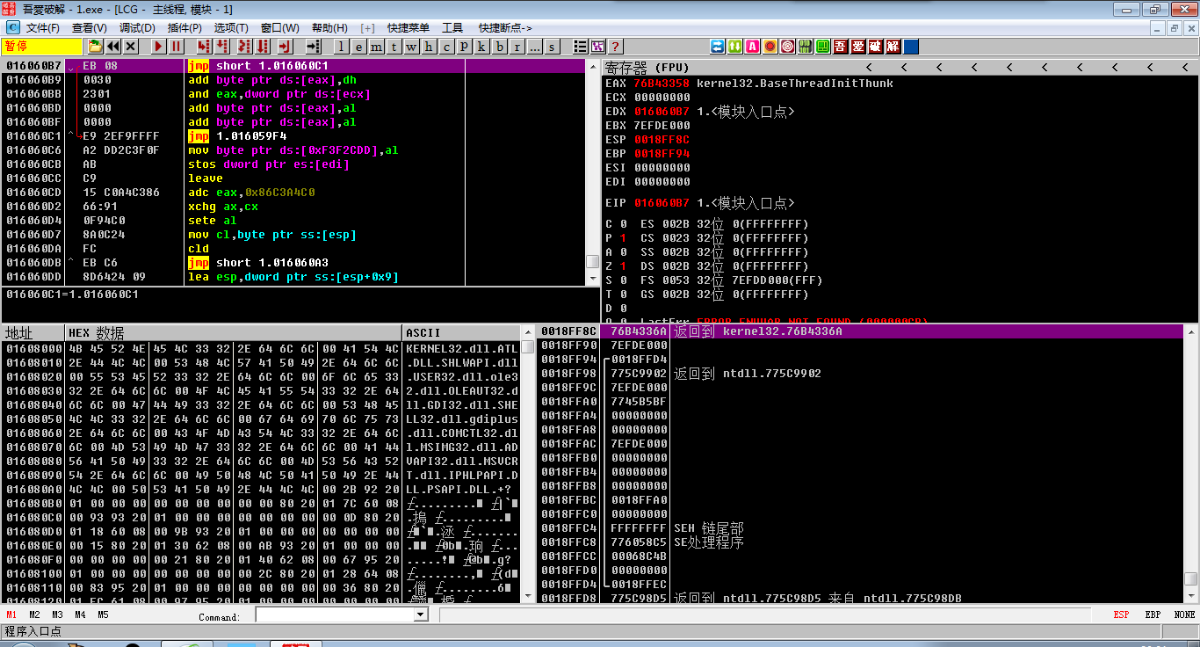
Task: Open the 调试(D) menu
Action: click(x=137, y=27)
